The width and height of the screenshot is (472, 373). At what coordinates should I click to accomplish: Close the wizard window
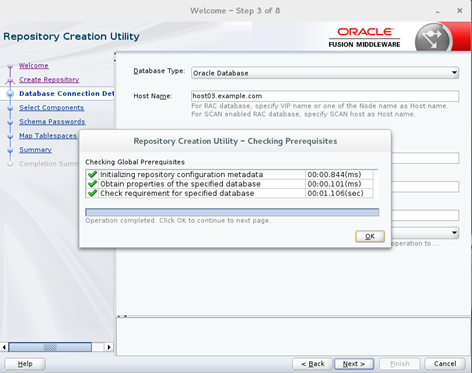click(459, 11)
